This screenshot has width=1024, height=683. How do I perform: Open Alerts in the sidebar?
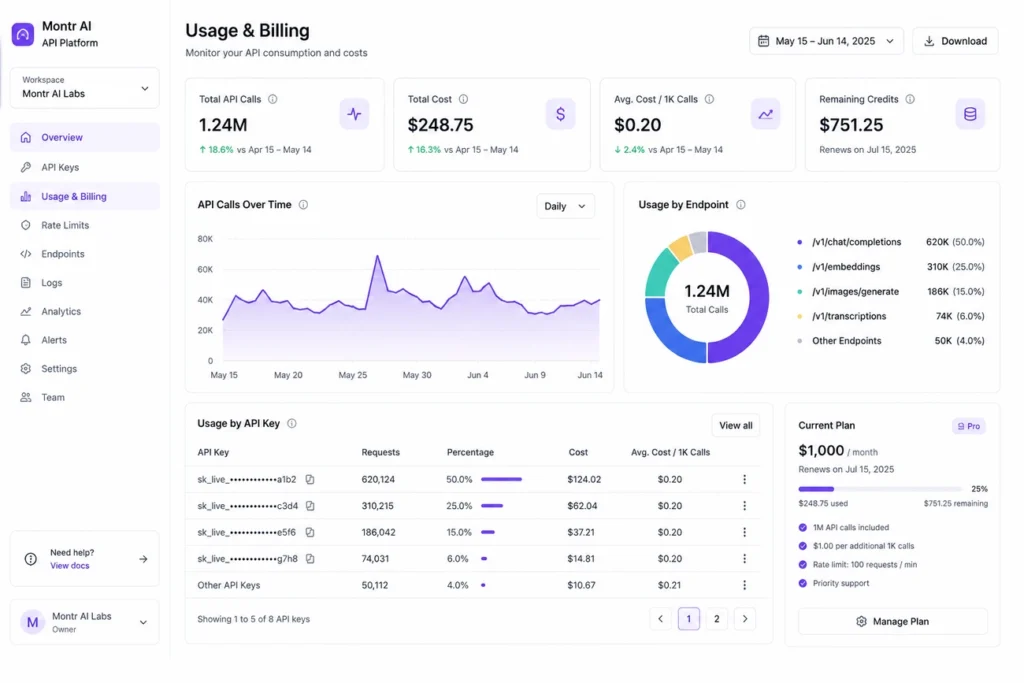pos(85,340)
